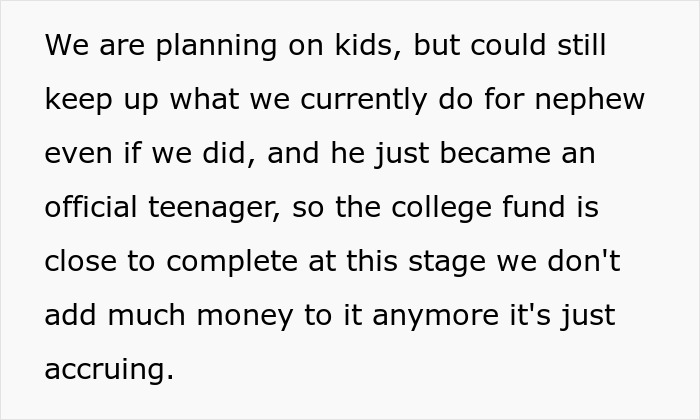
Task: Click the word "planning" in first line
Action: tap(201, 48)
